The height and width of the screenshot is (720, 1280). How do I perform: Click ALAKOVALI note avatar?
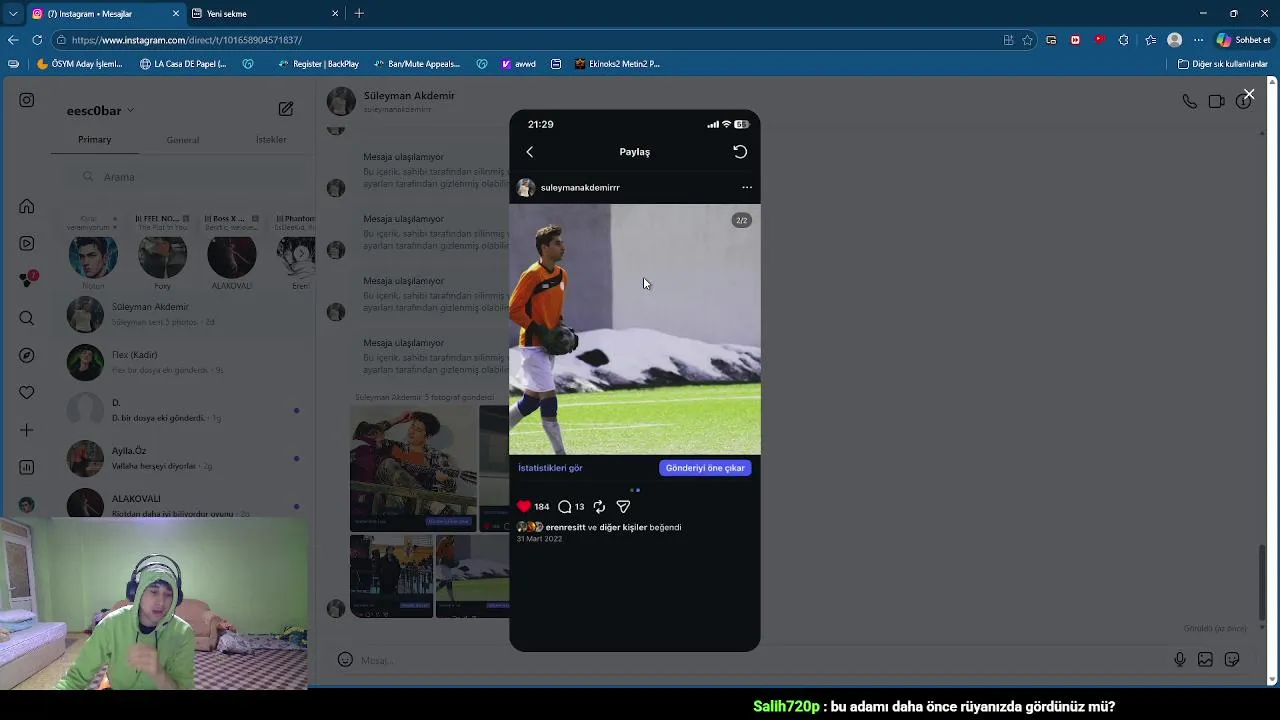[231, 256]
